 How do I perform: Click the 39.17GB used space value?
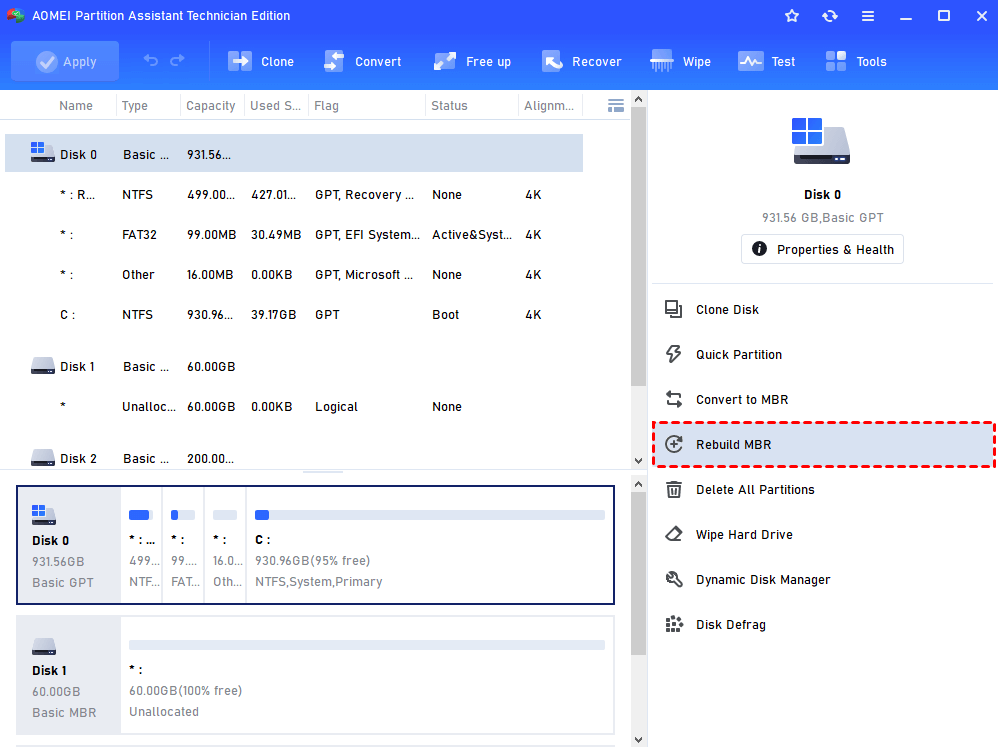click(x=274, y=315)
